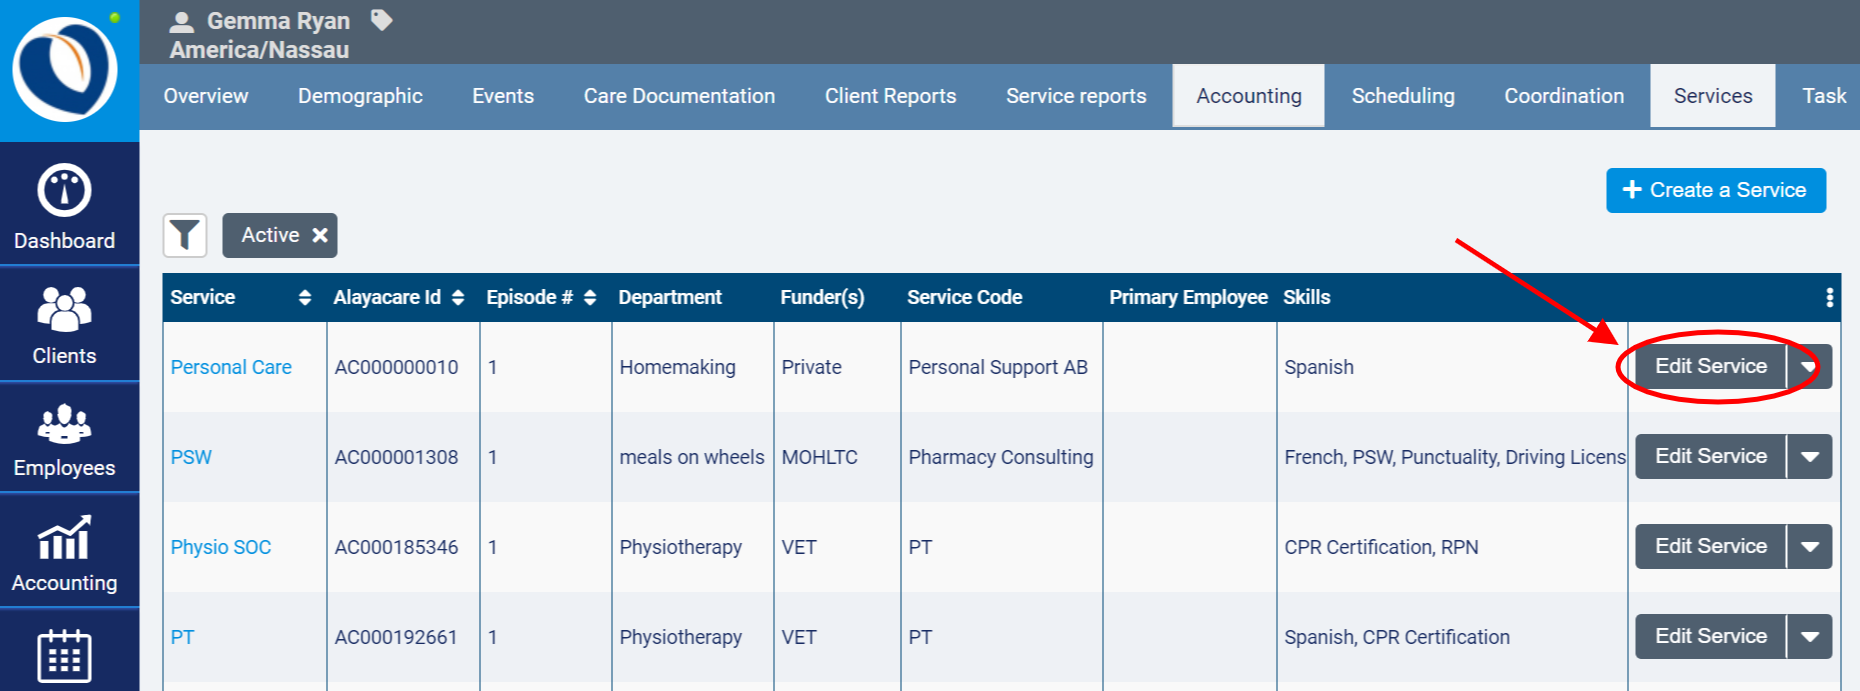
Task: Remove the Active filter chip
Action: pos(320,235)
